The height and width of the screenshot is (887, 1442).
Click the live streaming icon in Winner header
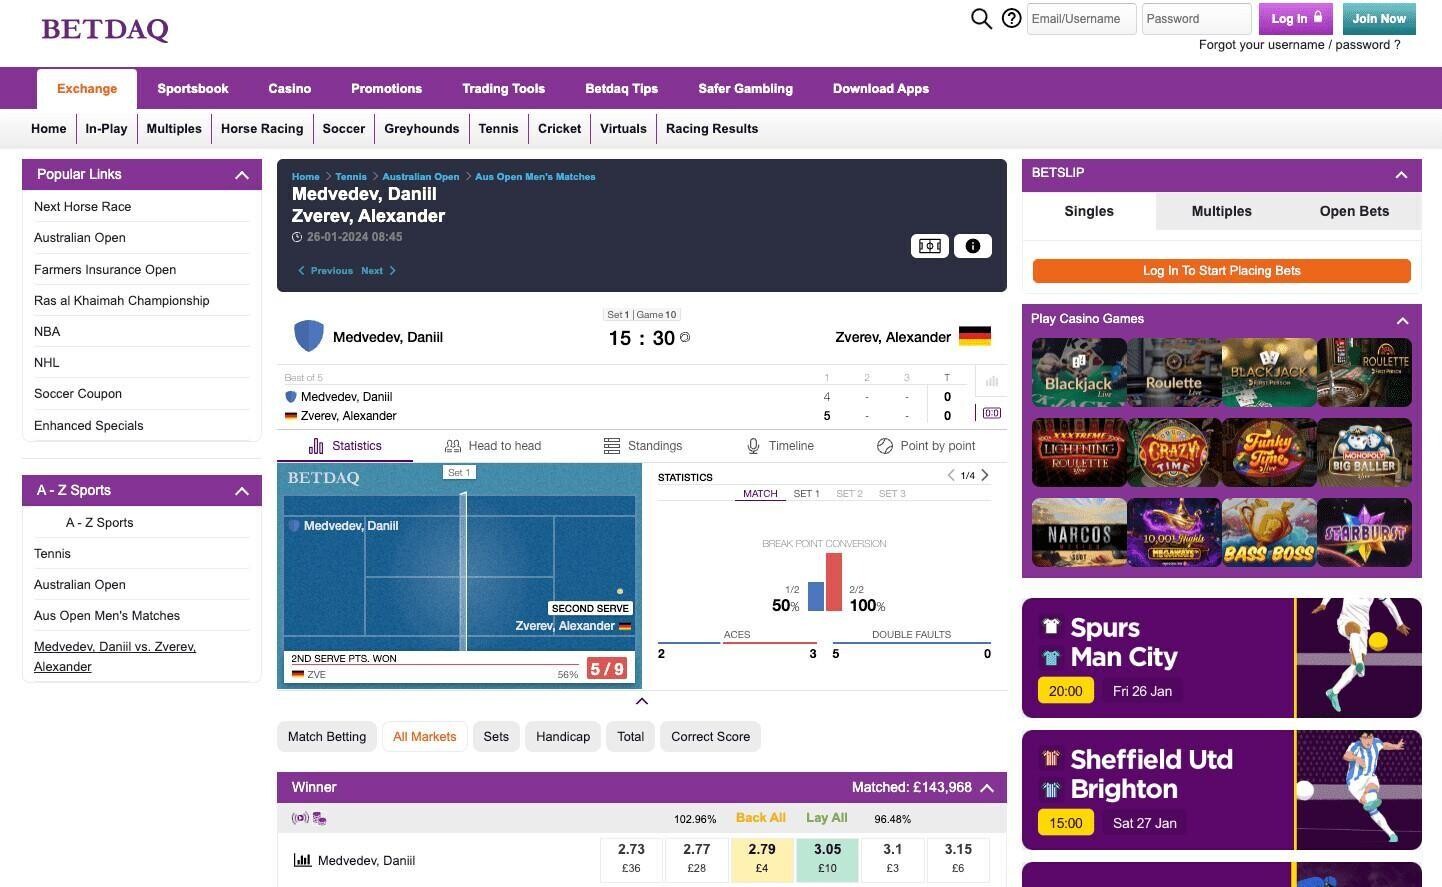(x=300, y=818)
